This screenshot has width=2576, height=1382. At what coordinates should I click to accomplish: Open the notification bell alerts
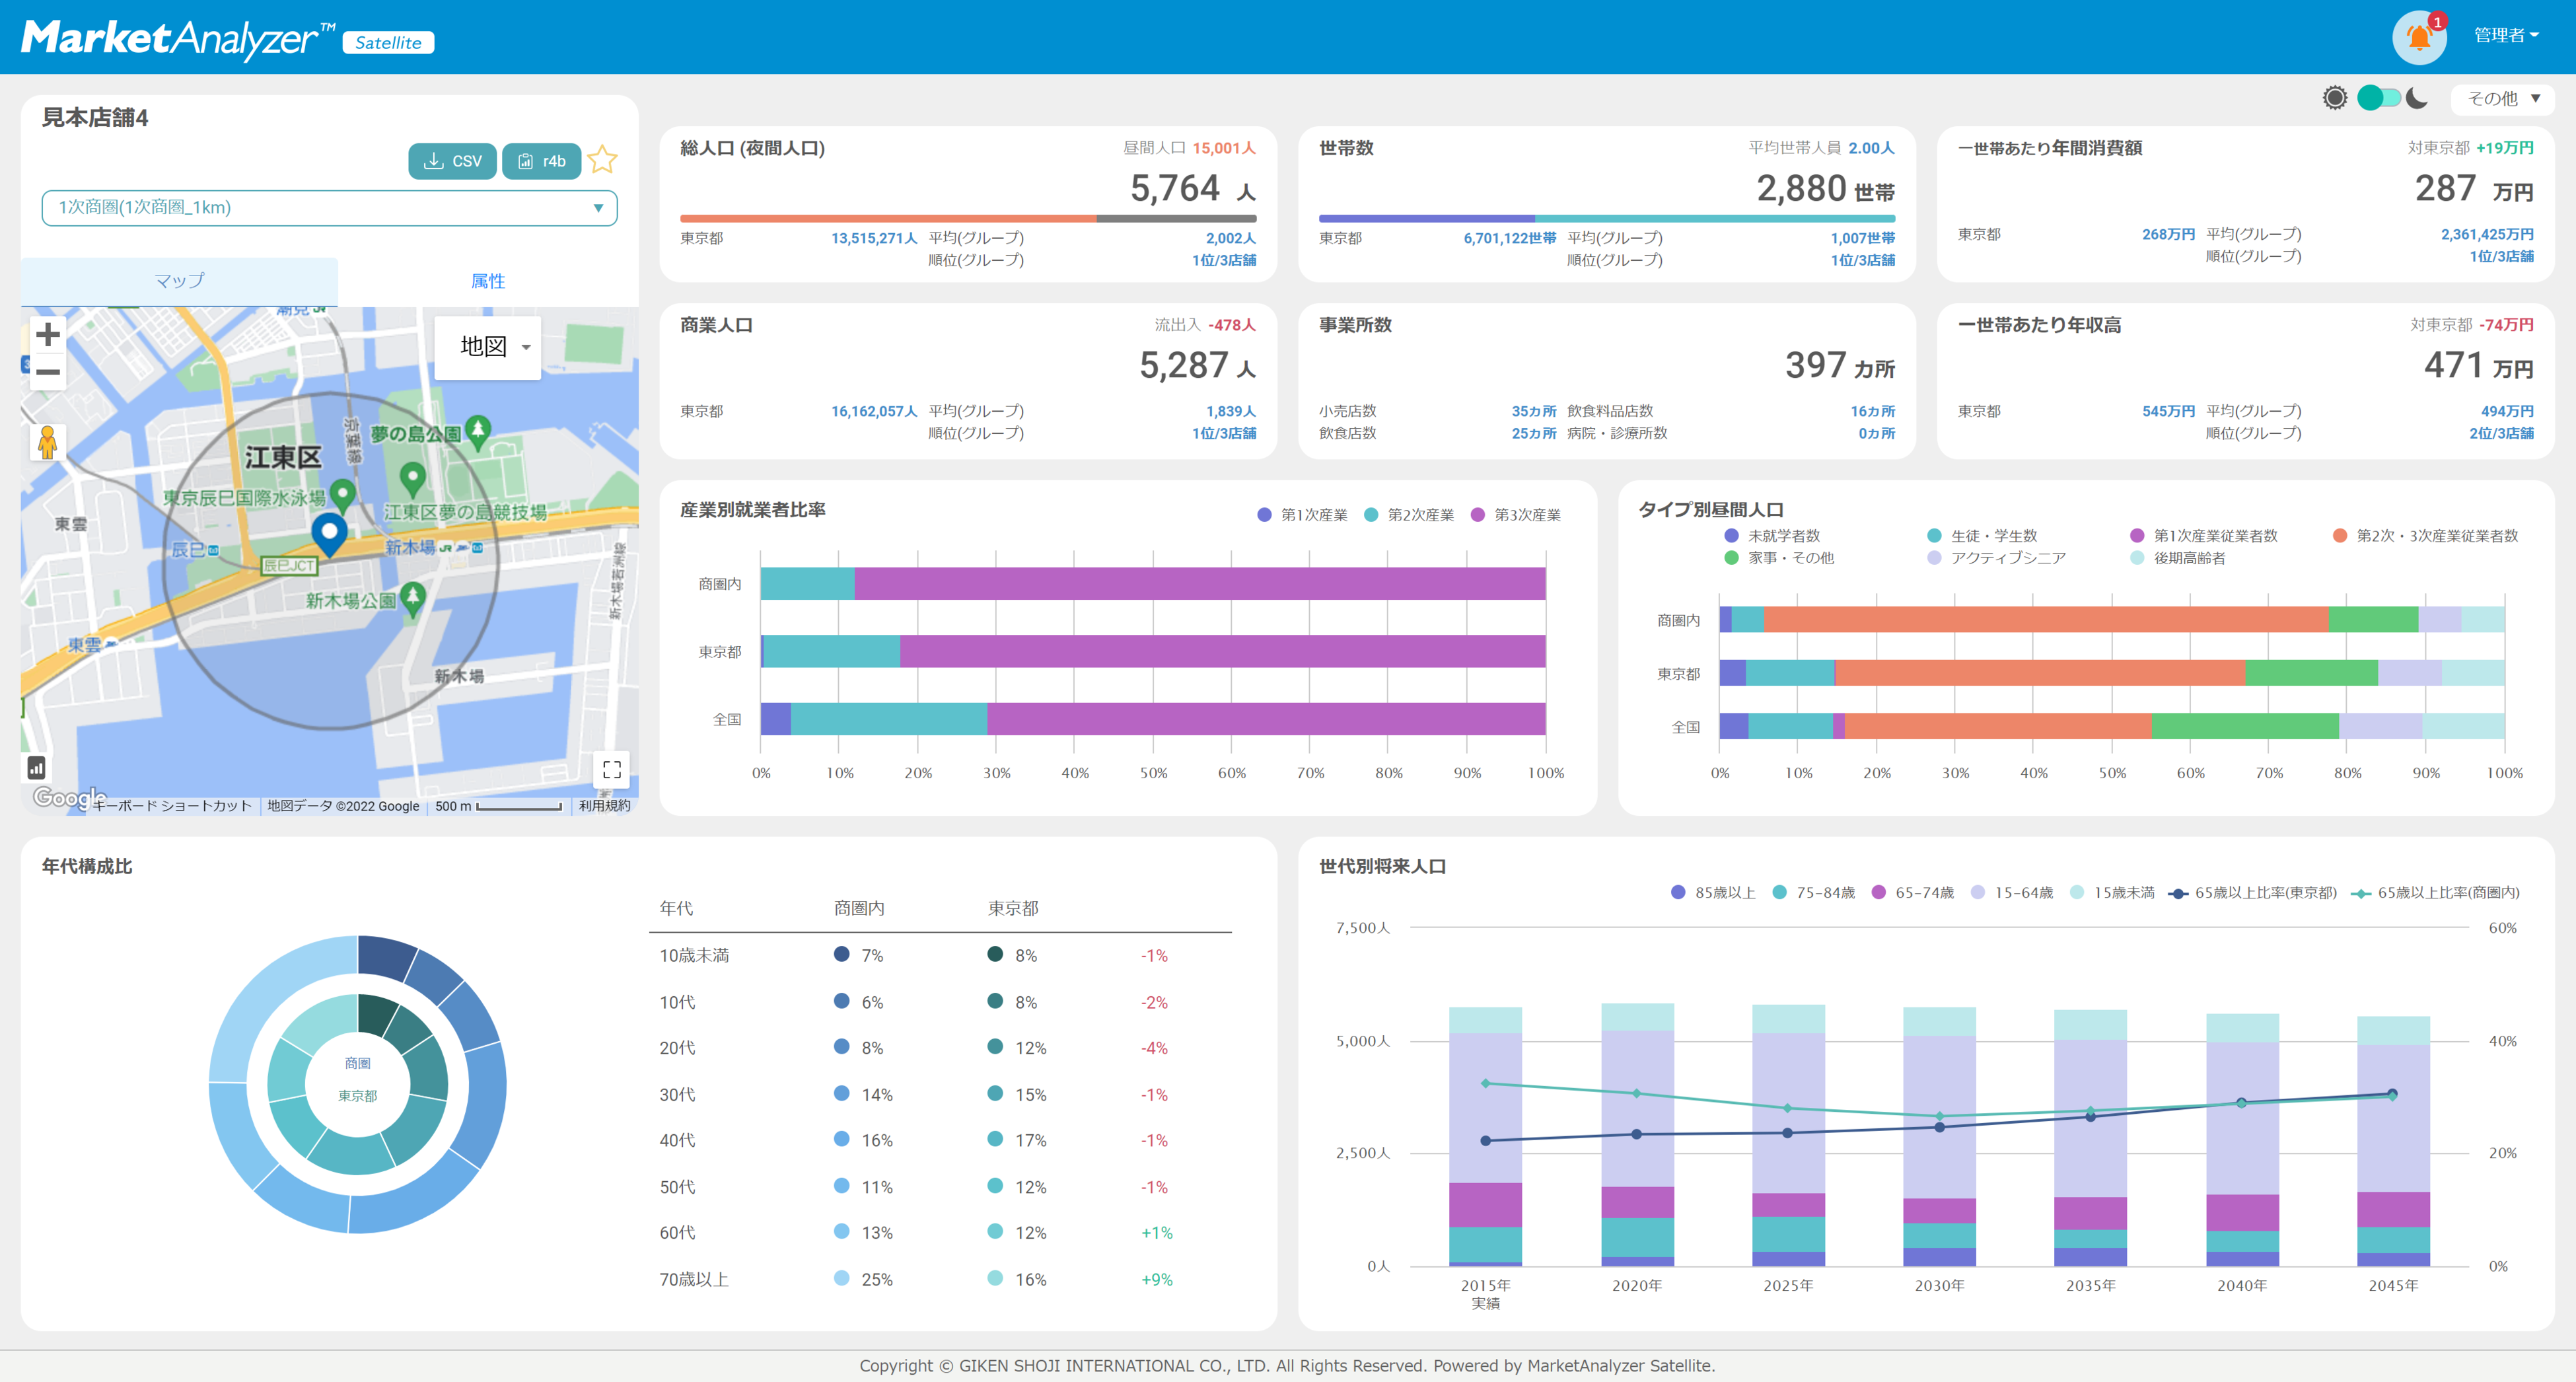coord(2418,37)
